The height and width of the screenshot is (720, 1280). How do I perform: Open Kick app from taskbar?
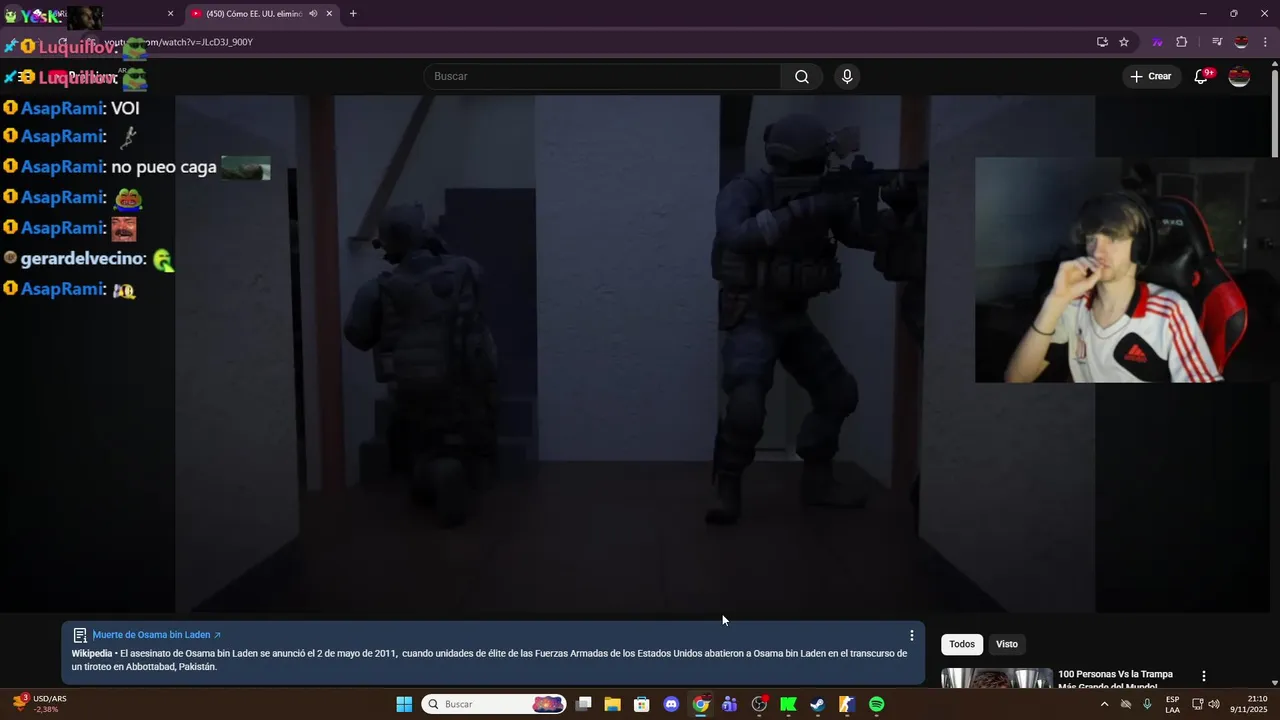click(x=788, y=704)
